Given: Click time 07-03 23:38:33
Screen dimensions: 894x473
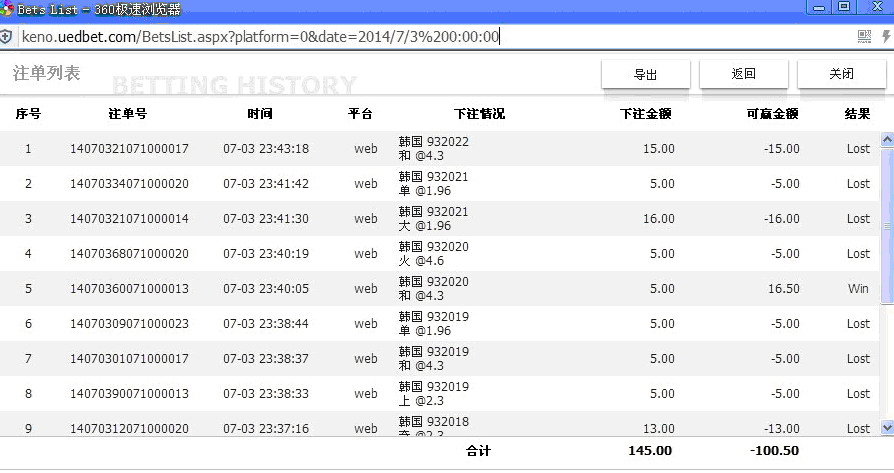Looking at the screenshot, I should [266, 394].
